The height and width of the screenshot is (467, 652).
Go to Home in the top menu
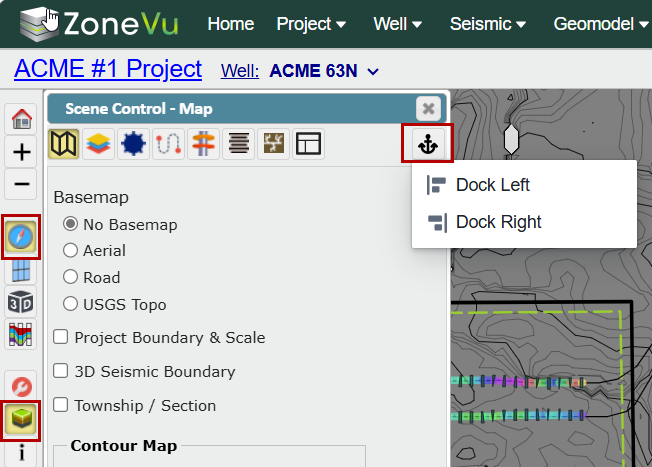(x=231, y=24)
